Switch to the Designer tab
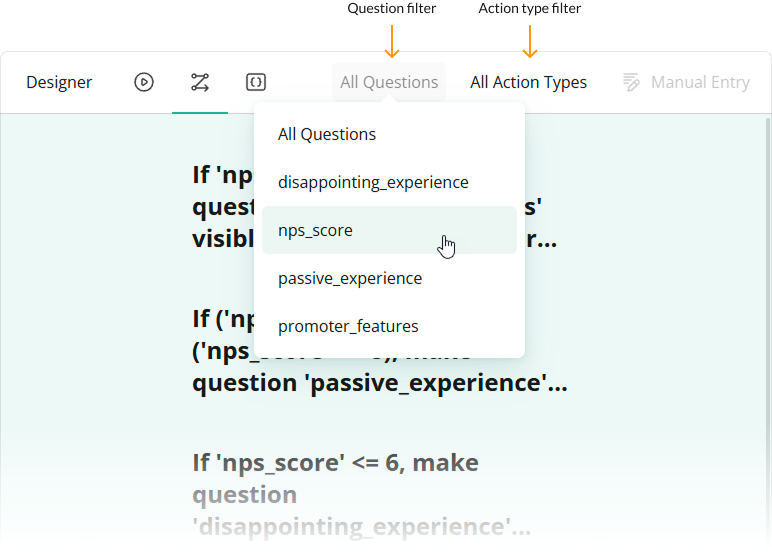 pyautogui.click(x=59, y=82)
